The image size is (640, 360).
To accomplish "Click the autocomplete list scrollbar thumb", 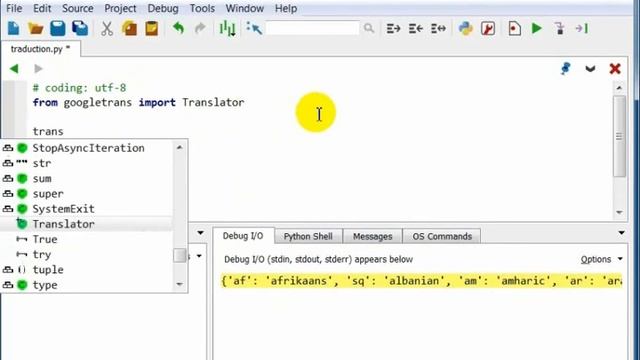I will point(180,256).
